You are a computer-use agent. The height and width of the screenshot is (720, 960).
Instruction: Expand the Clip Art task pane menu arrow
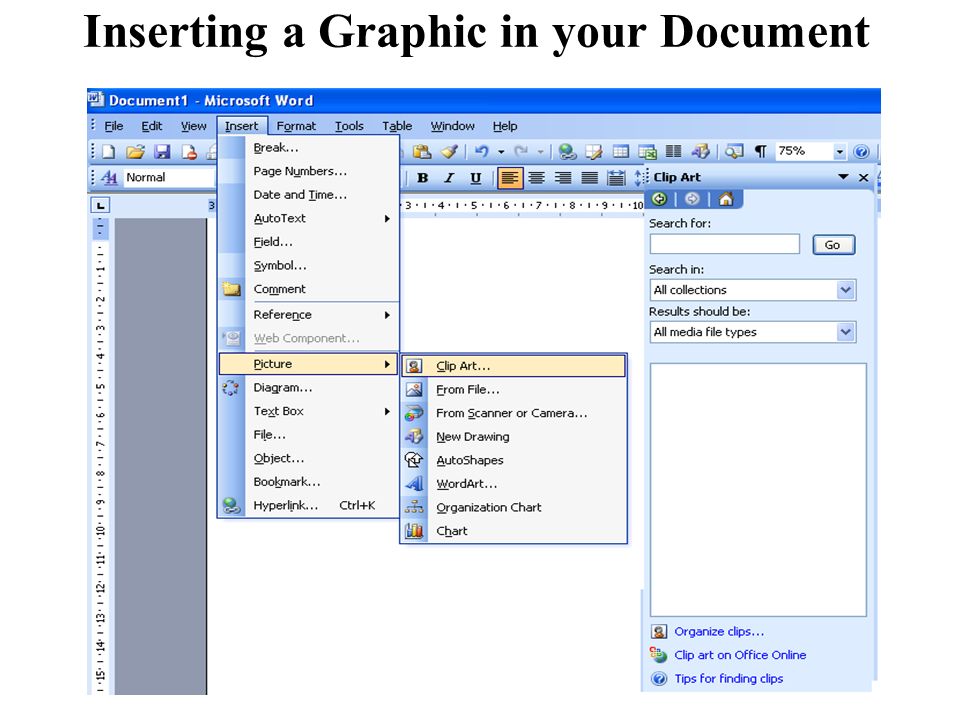pos(843,177)
